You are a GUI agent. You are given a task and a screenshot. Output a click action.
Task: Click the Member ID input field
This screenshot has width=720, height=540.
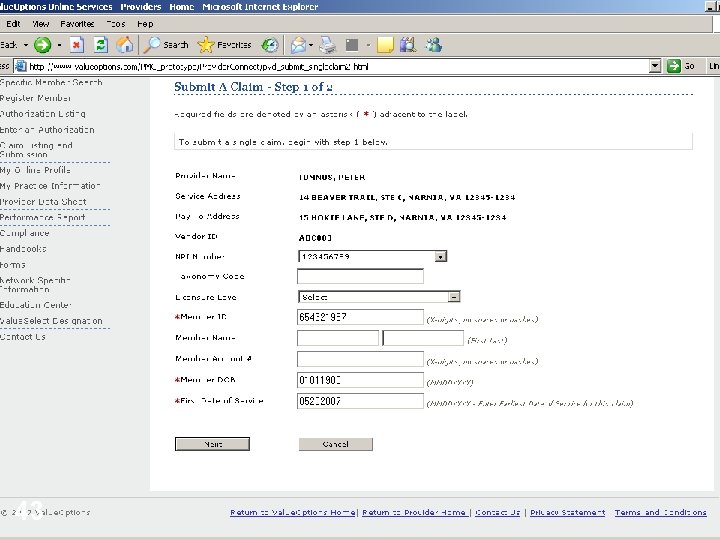pos(360,317)
